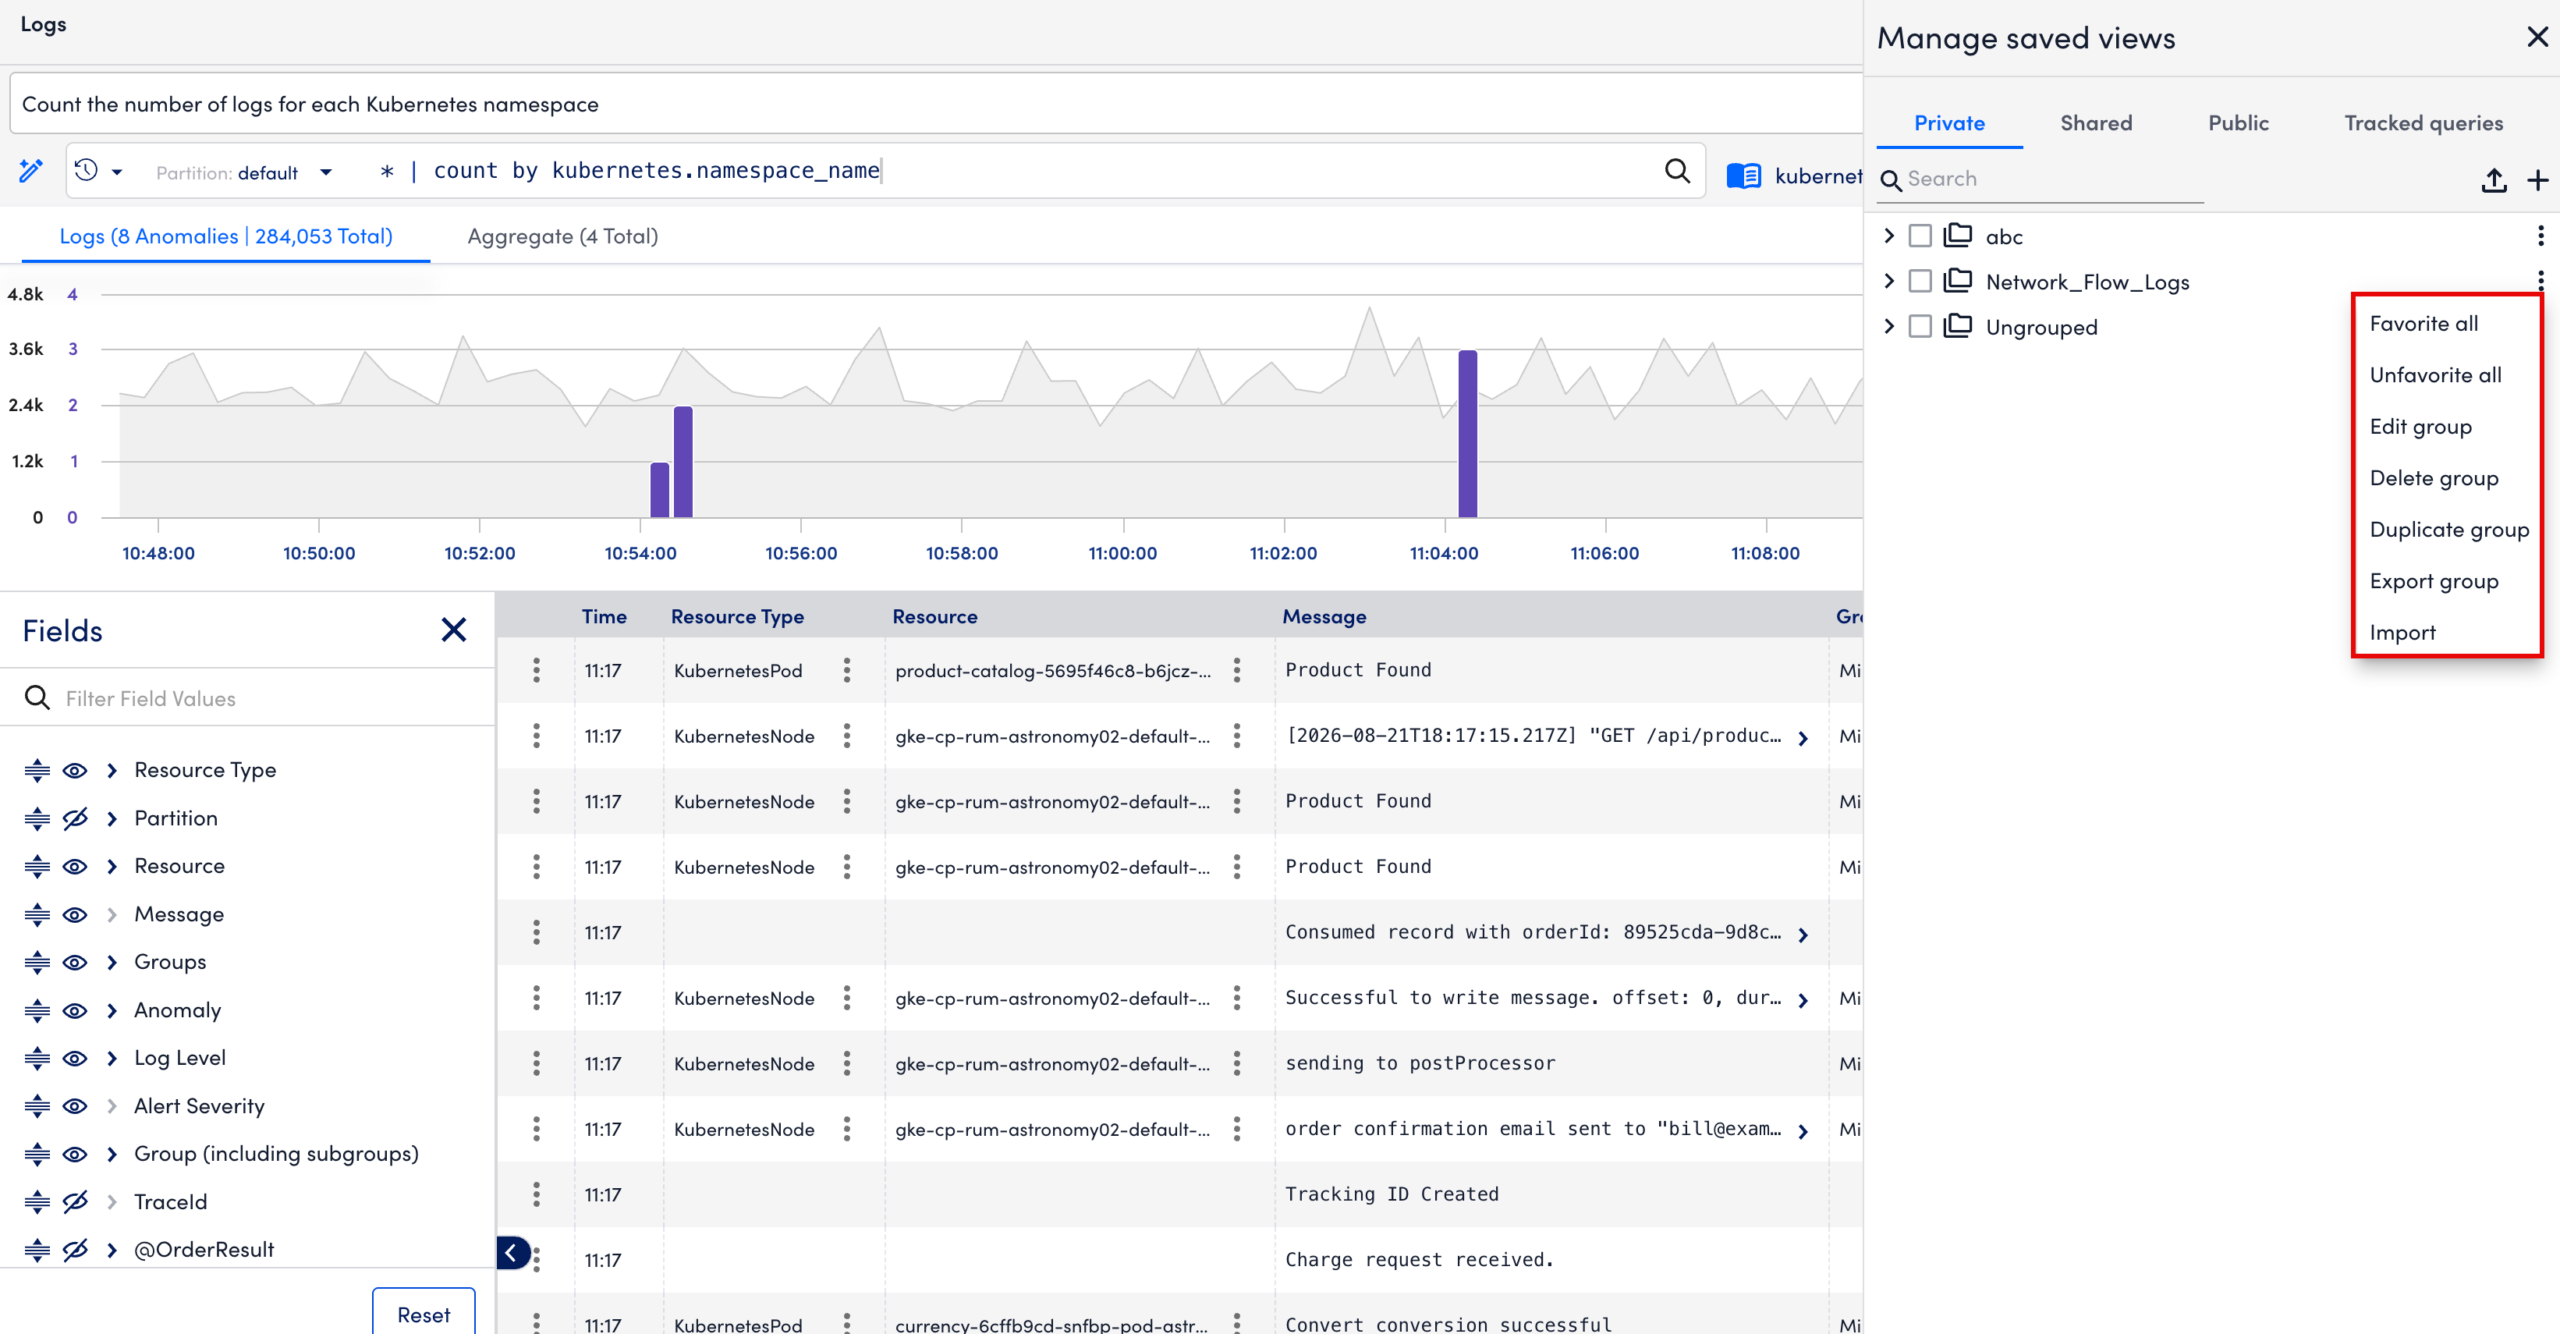Open the query history clock icon

tap(87, 171)
